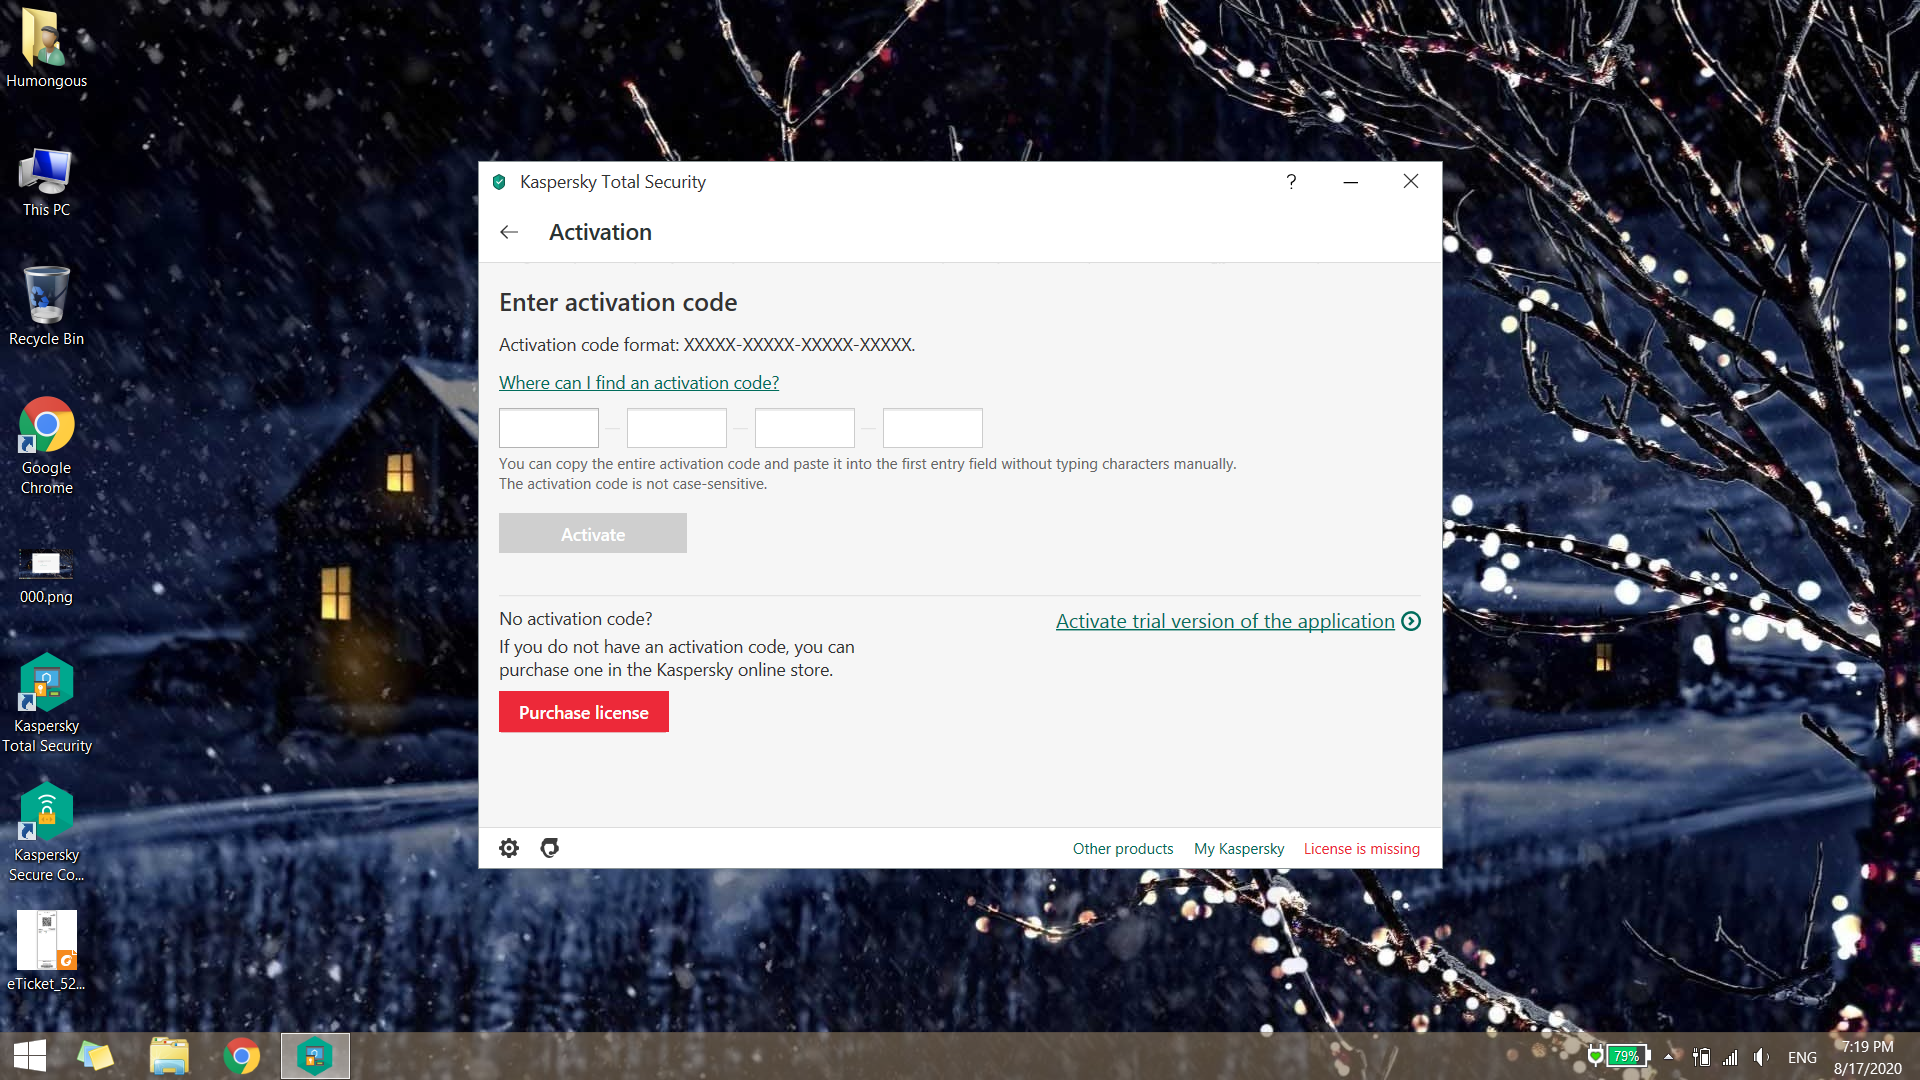Open Humongous folder on desktop
This screenshot has width=1920, height=1080.
pyautogui.click(x=46, y=48)
